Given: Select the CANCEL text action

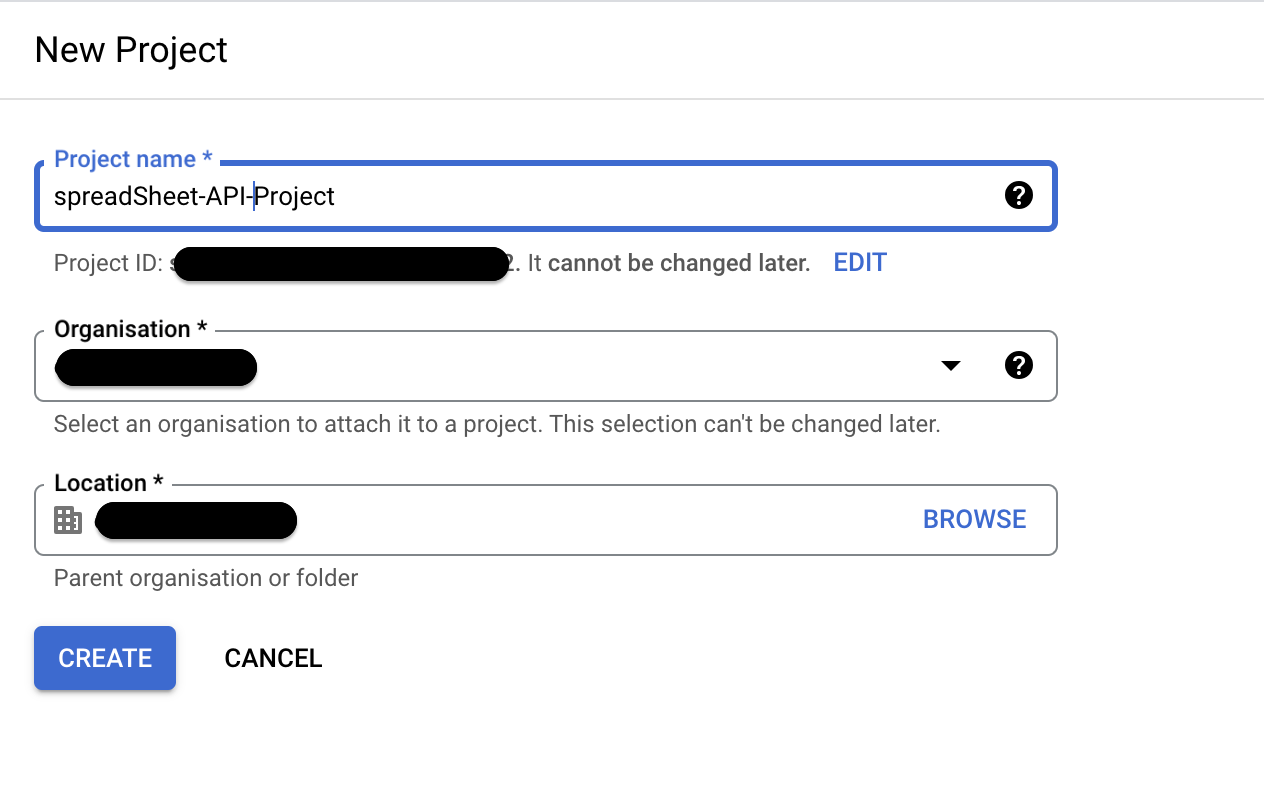Looking at the screenshot, I should click(273, 658).
